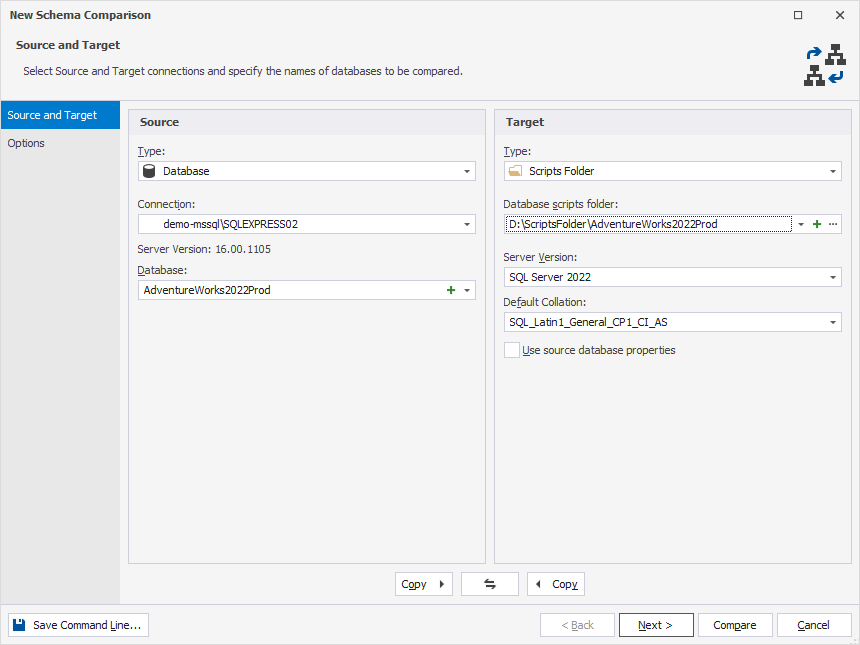Open the ellipsis browse button for the scripts folder
Viewport: 860px width, 645px height.
pos(834,224)
